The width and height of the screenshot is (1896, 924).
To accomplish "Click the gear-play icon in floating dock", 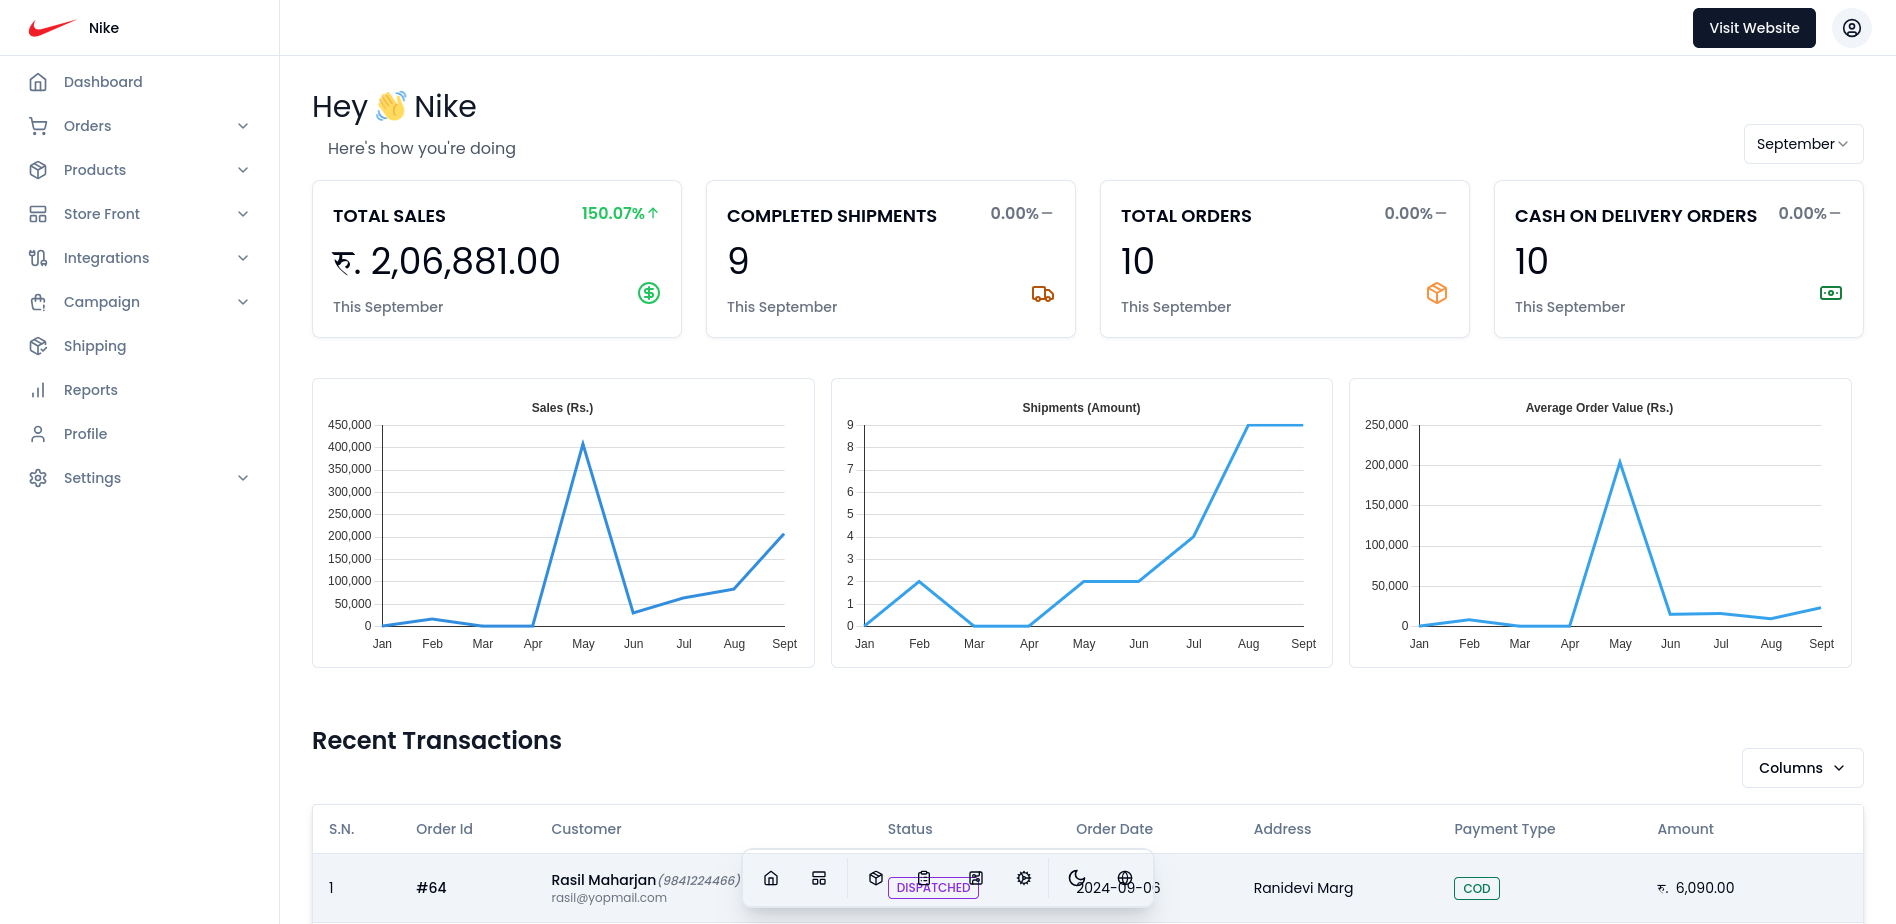I will (x=1024, y=878).
